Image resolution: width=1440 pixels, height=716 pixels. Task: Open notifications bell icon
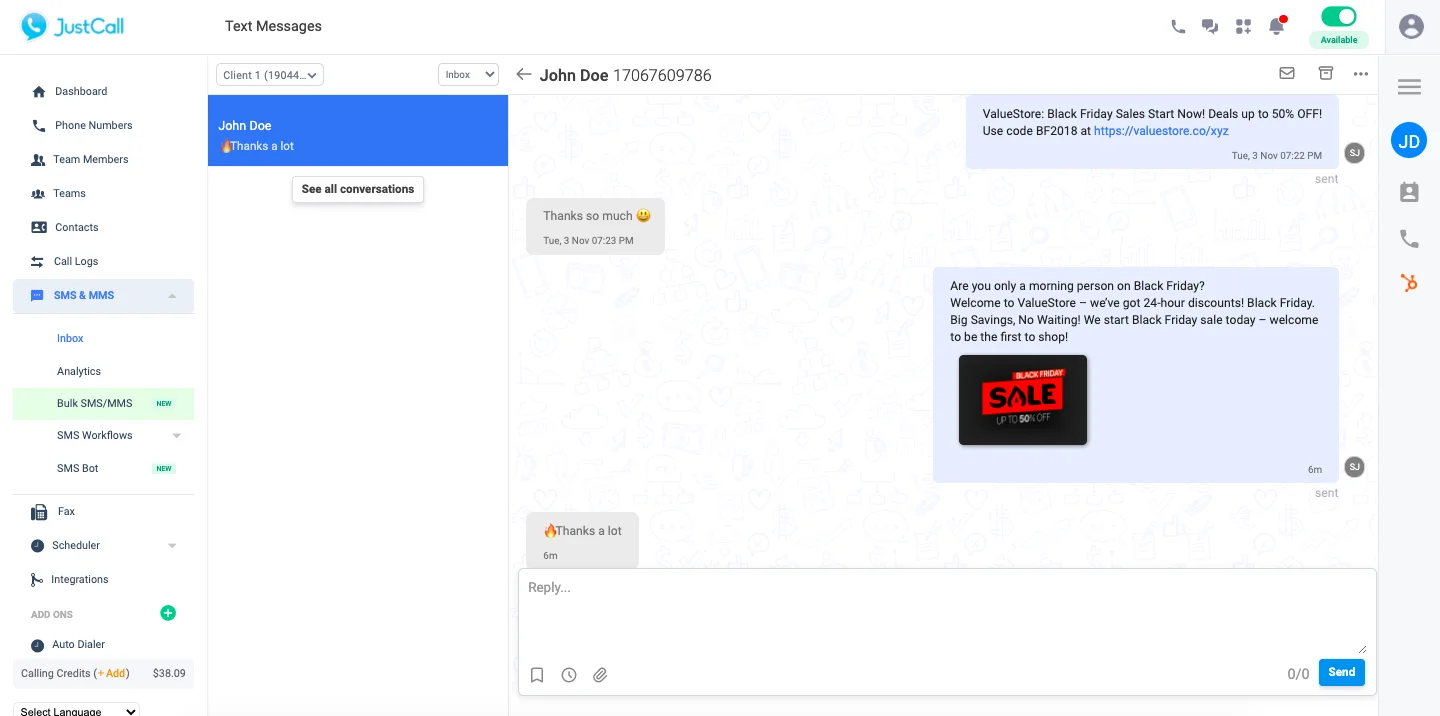[x=1276, y=26]
